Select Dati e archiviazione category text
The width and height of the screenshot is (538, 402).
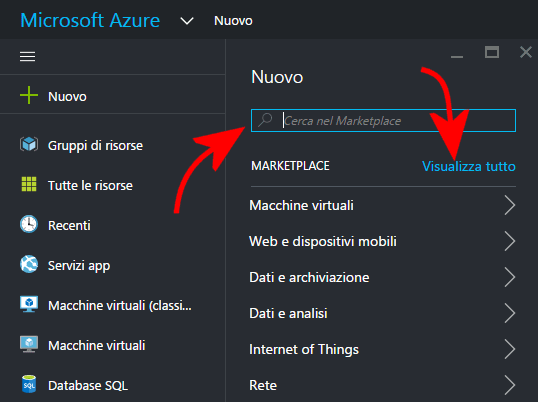pyautogui.click(x=309, y=277)
